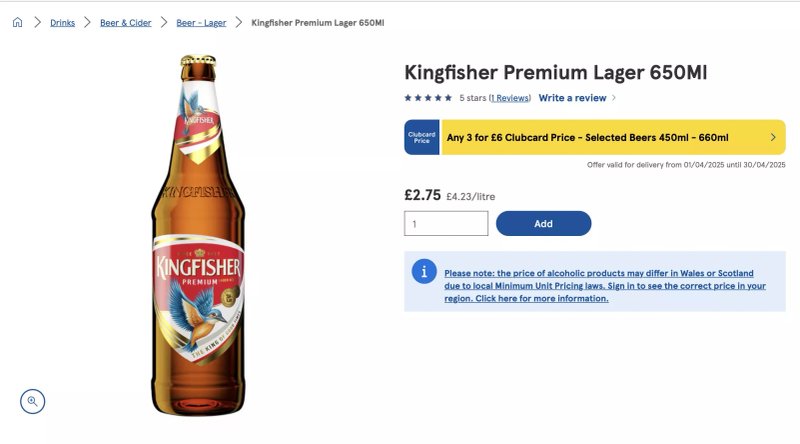The width and height of the screenshot is (800, 444).
Task: Click the Clubcard Price badge
Action: tap(422, 137)
